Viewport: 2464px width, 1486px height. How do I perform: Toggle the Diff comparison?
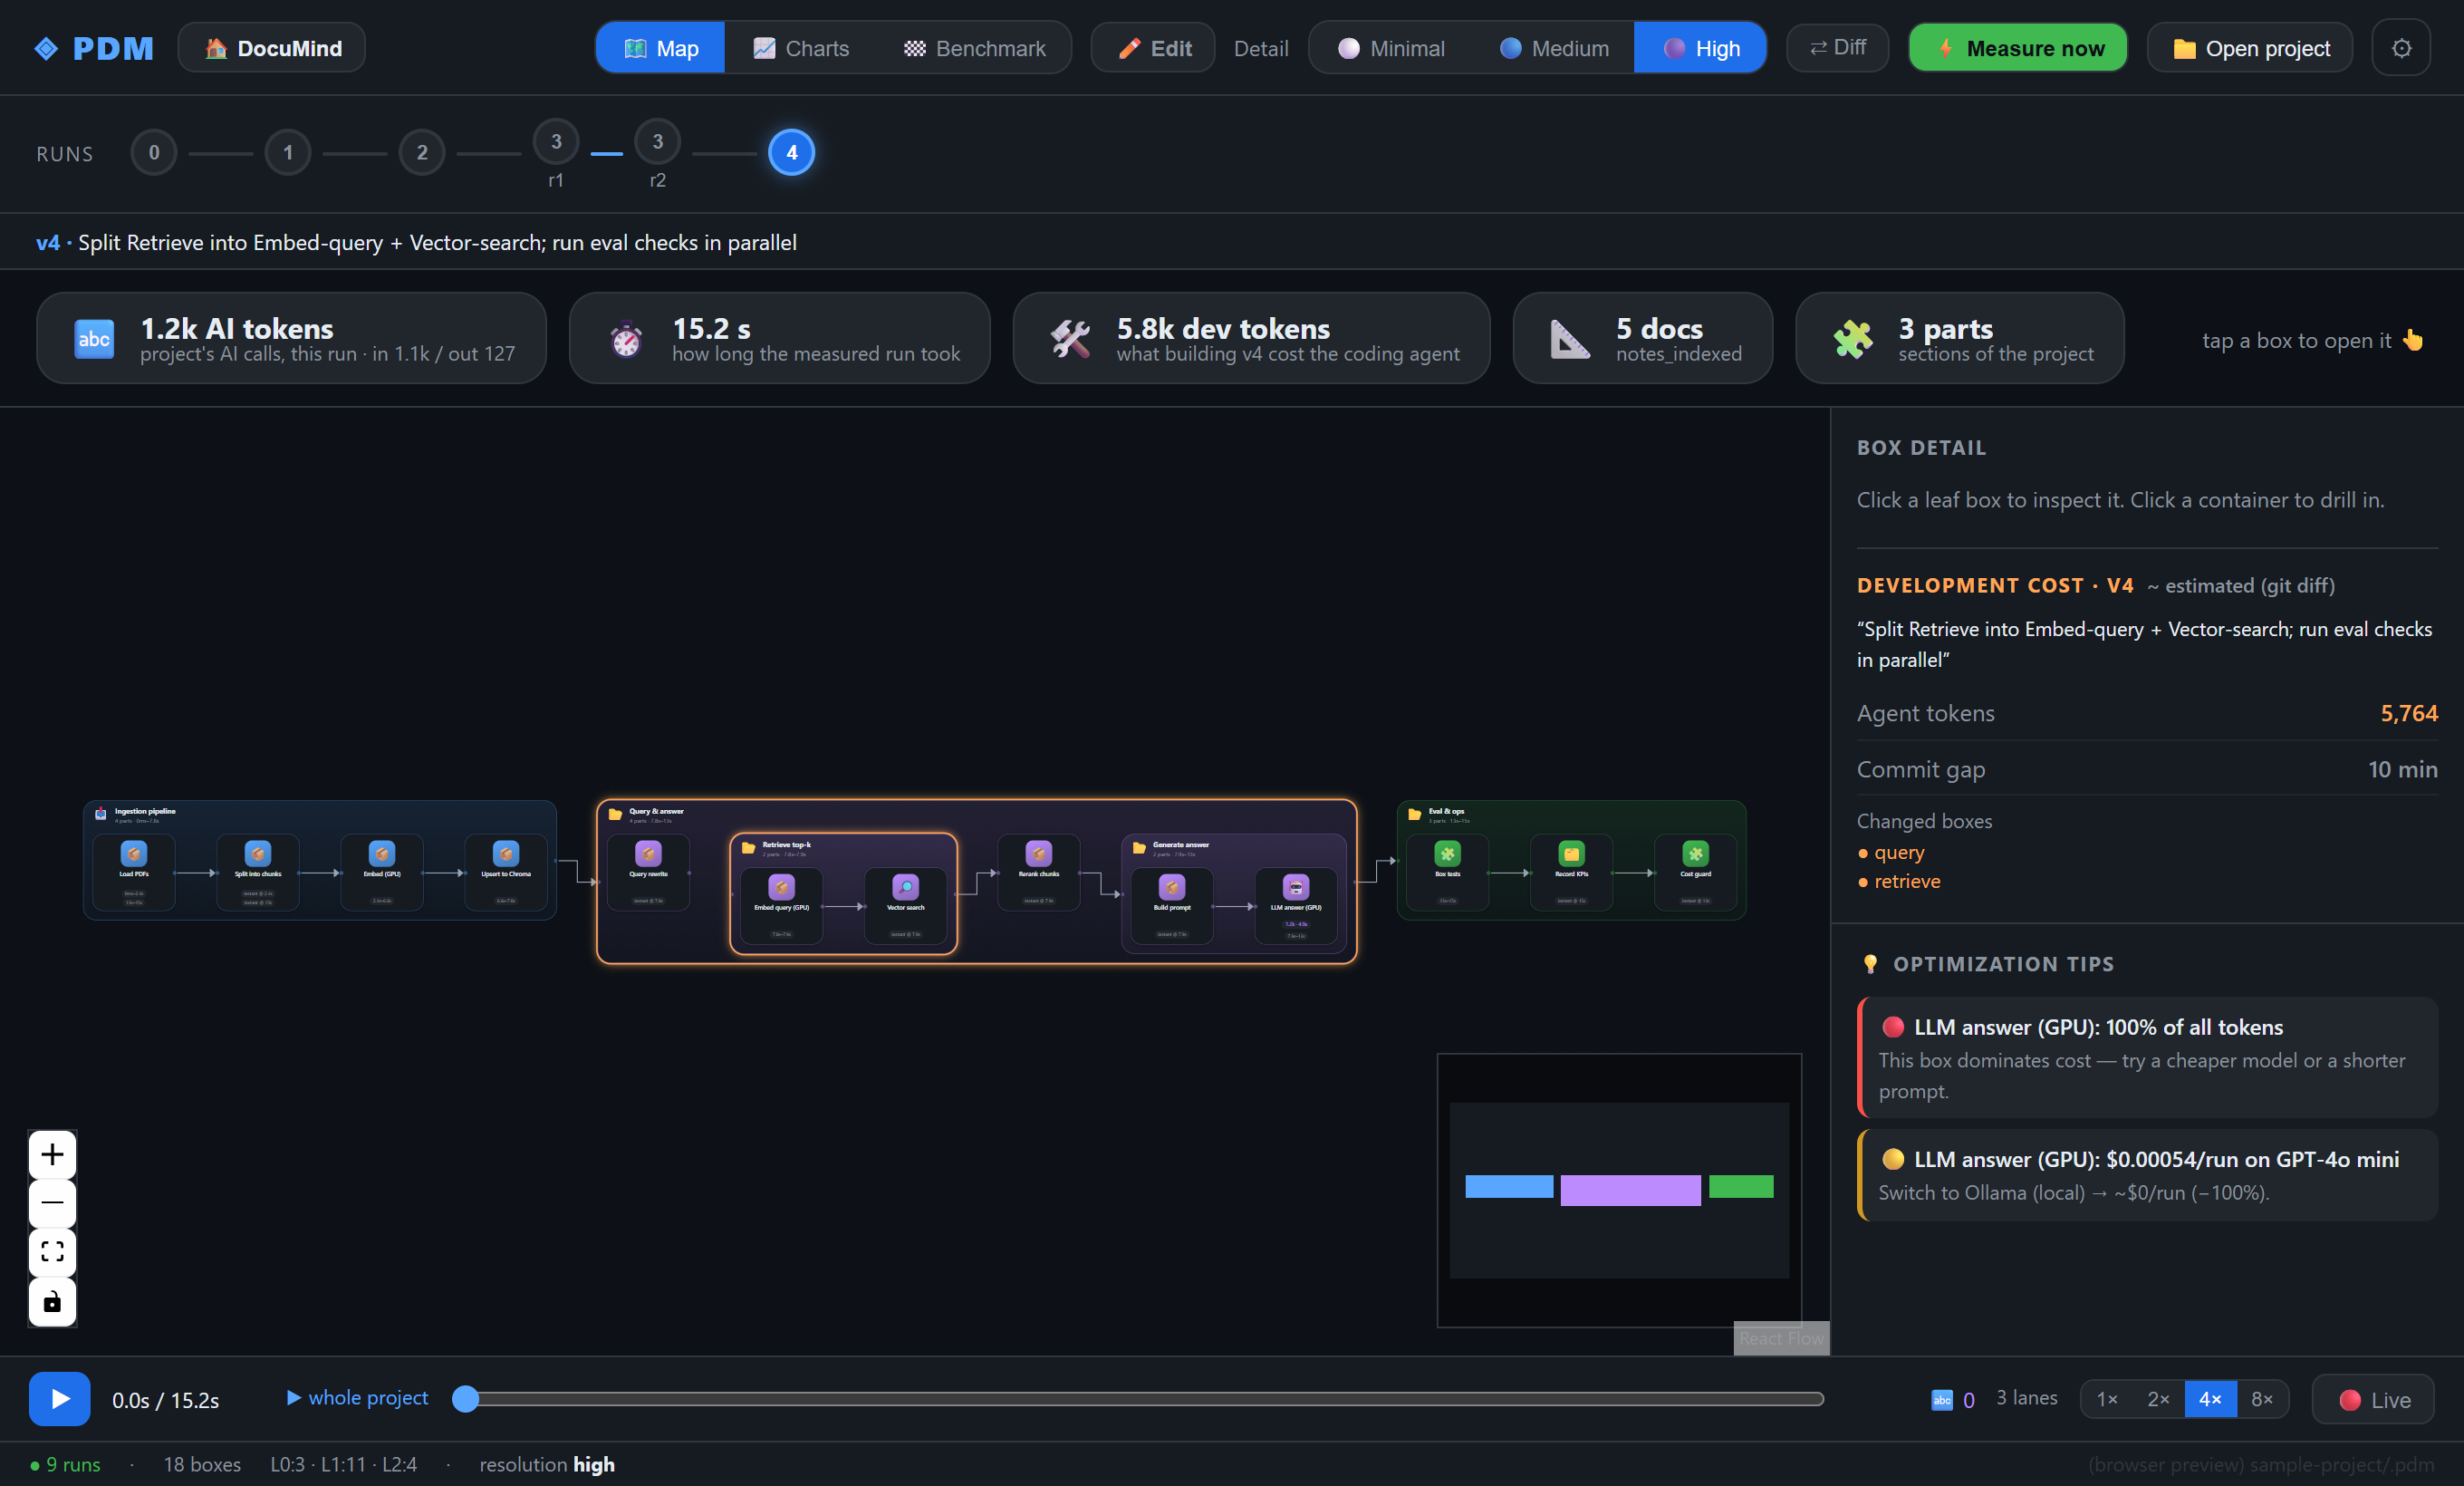click(x=1837, y=48)
